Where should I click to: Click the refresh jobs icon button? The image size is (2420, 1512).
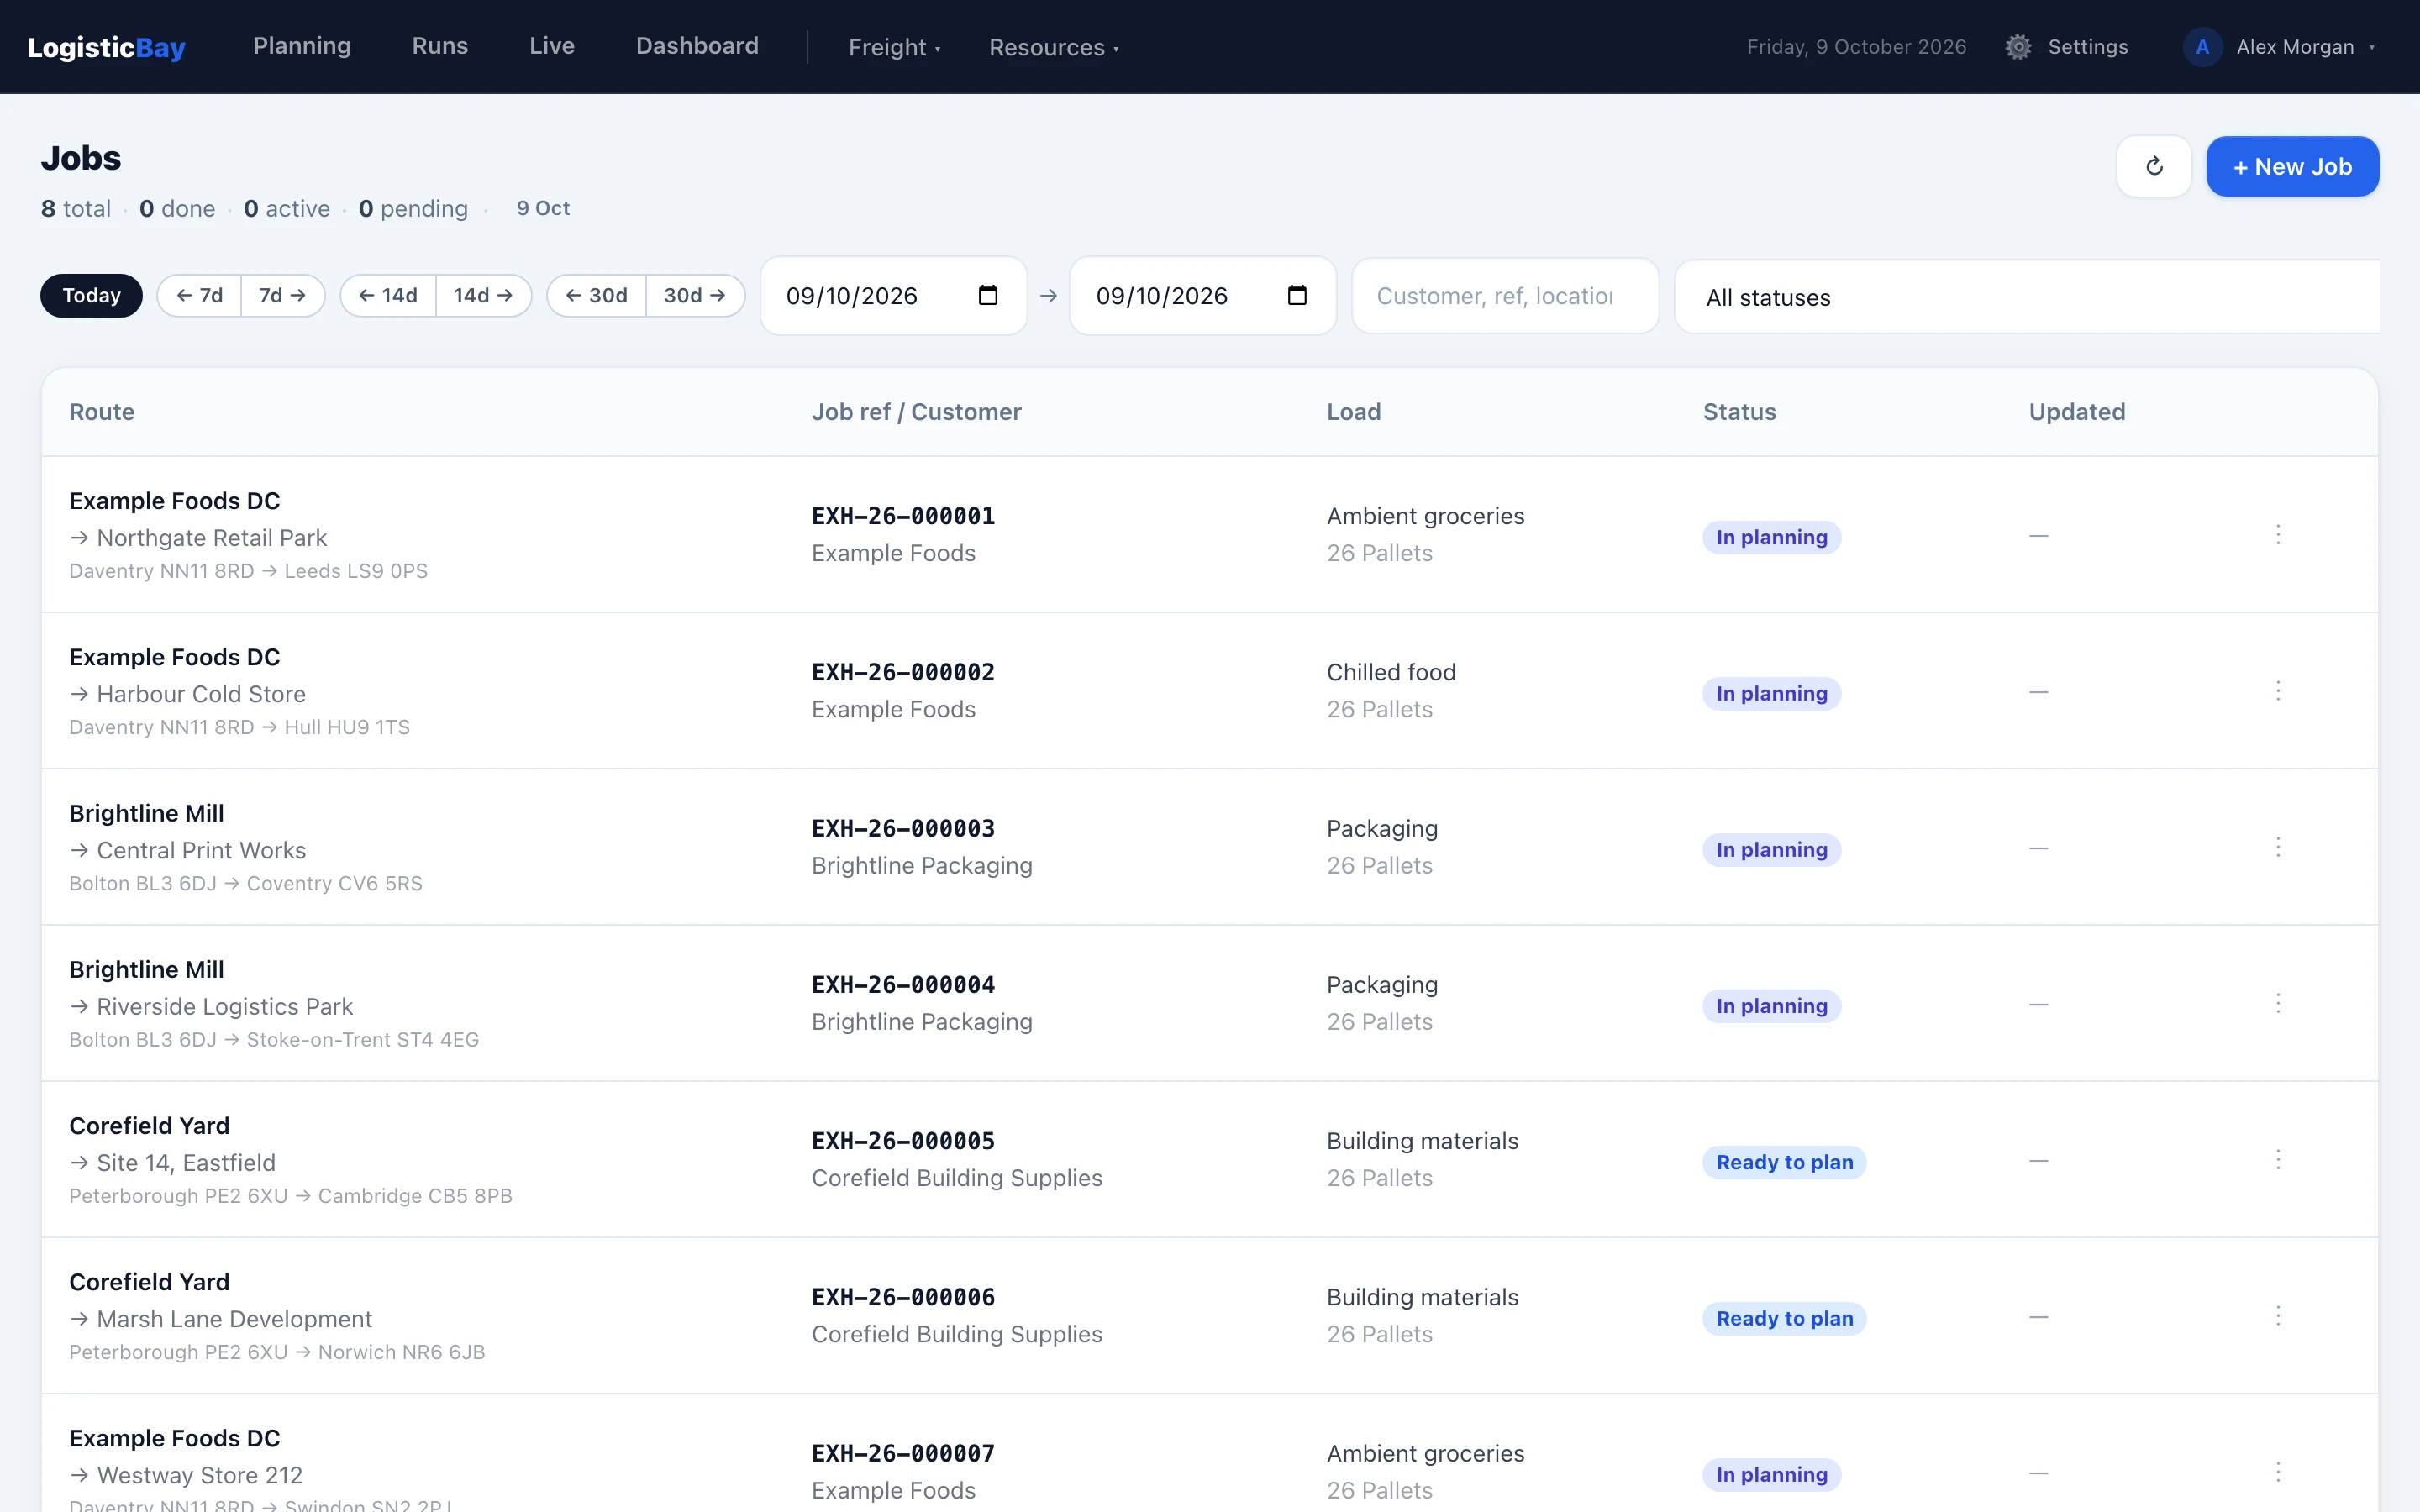2154,166
